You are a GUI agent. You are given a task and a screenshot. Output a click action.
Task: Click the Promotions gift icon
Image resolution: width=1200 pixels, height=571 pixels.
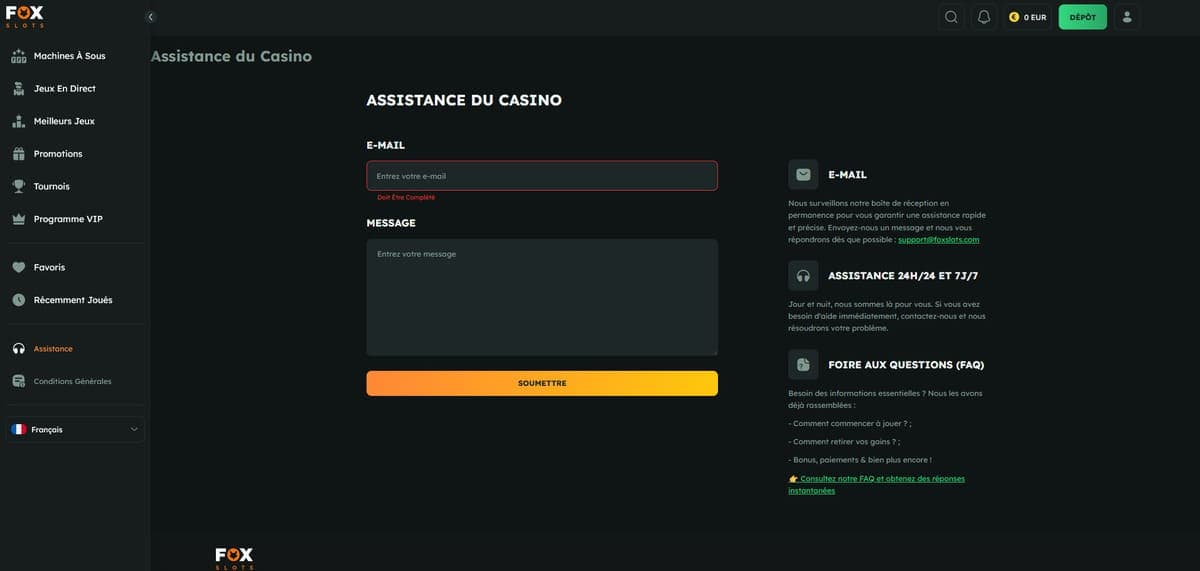click(x=18, y=154)
